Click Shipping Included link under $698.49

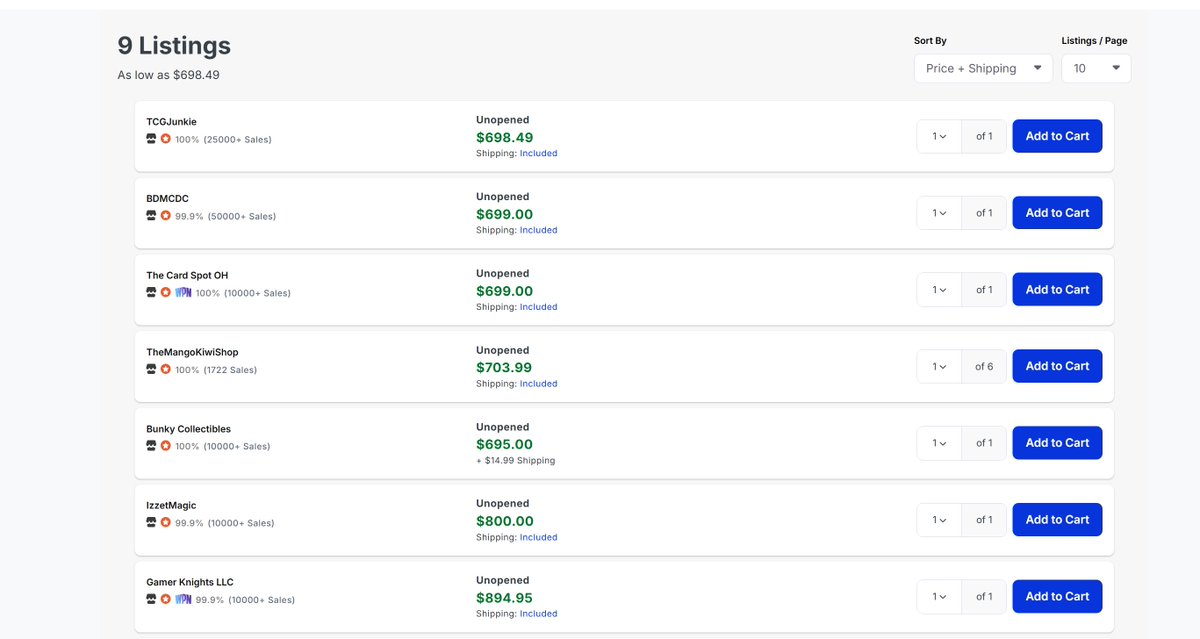(538, 154)
